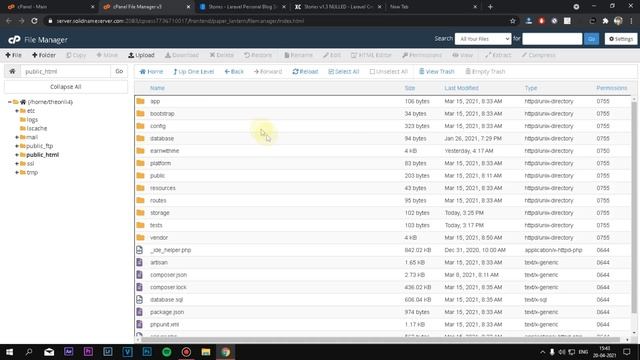Image resolution: width=640 pixels, height=360 pixels.
Task: Click the Delete toolbar button
Action: [x=222, y=55]
